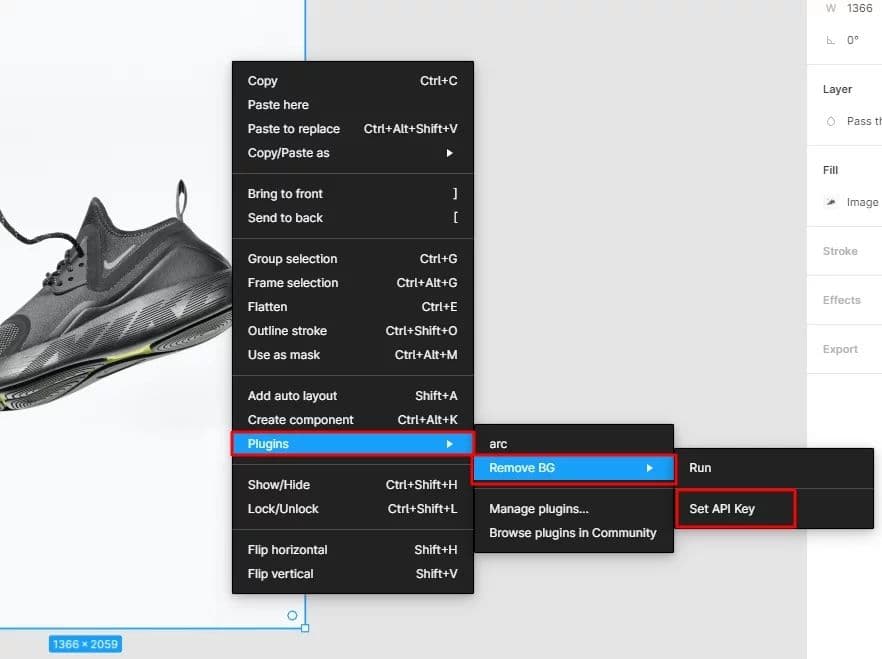Click the width value field showing 1366
Screen dimensions: 882x659
(x=859, y=8)
